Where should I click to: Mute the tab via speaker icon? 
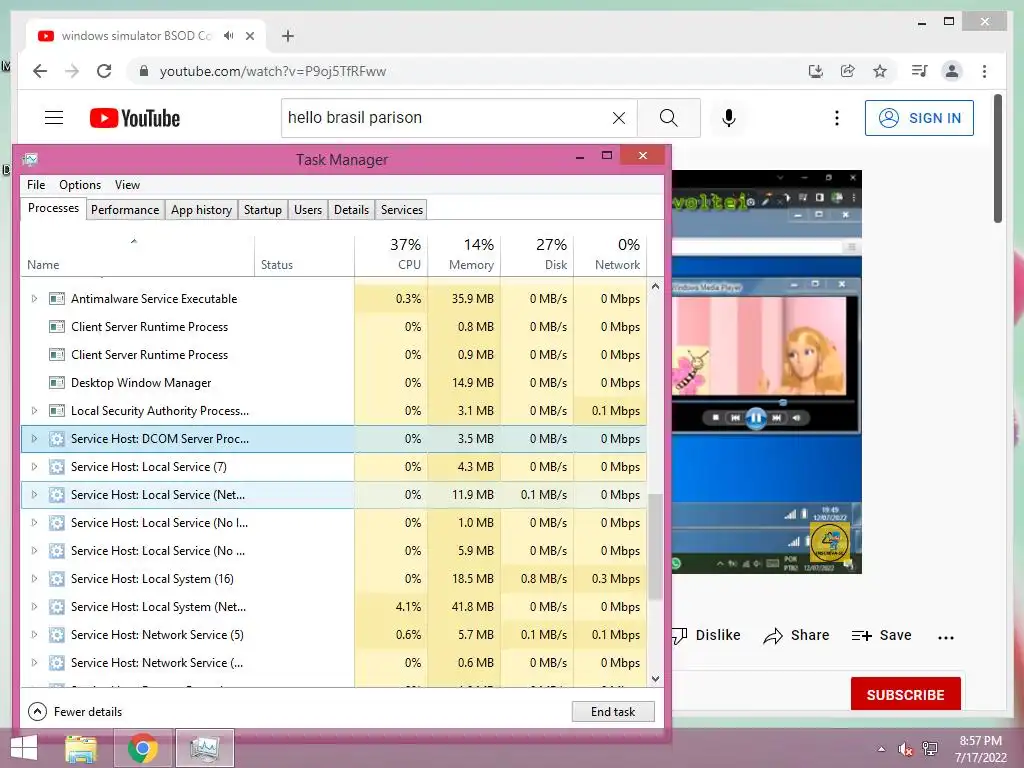point(228,35)
